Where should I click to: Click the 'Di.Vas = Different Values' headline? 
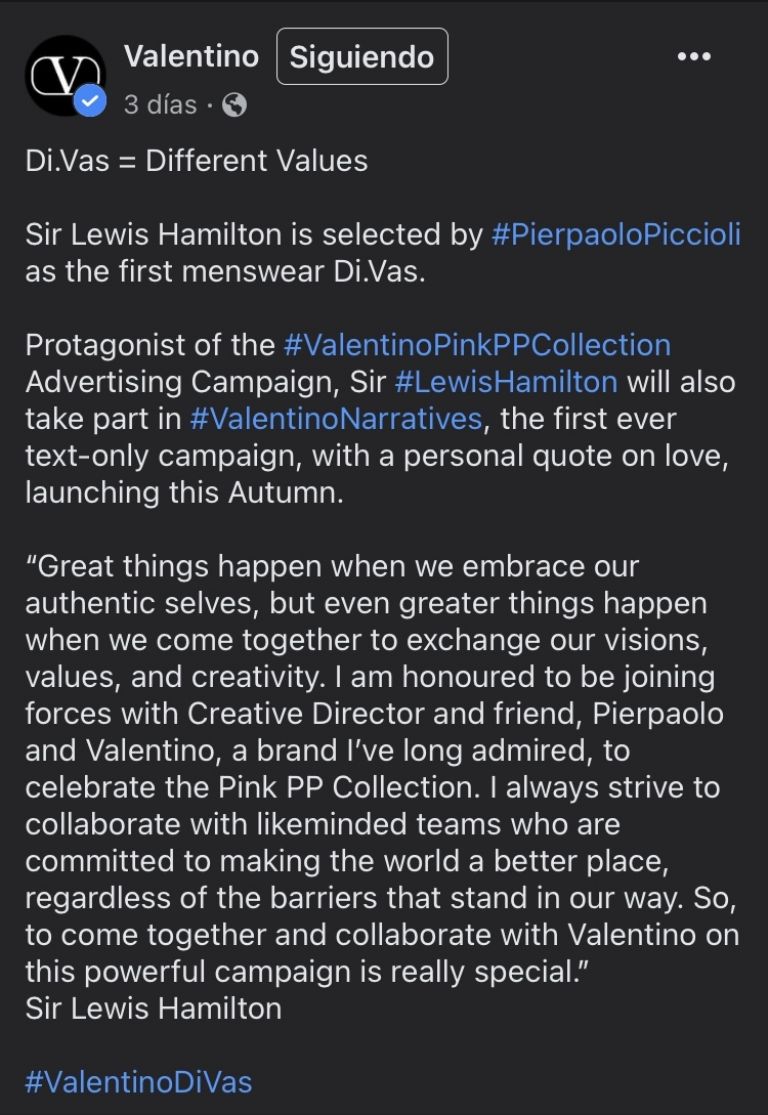pos(196,160)
